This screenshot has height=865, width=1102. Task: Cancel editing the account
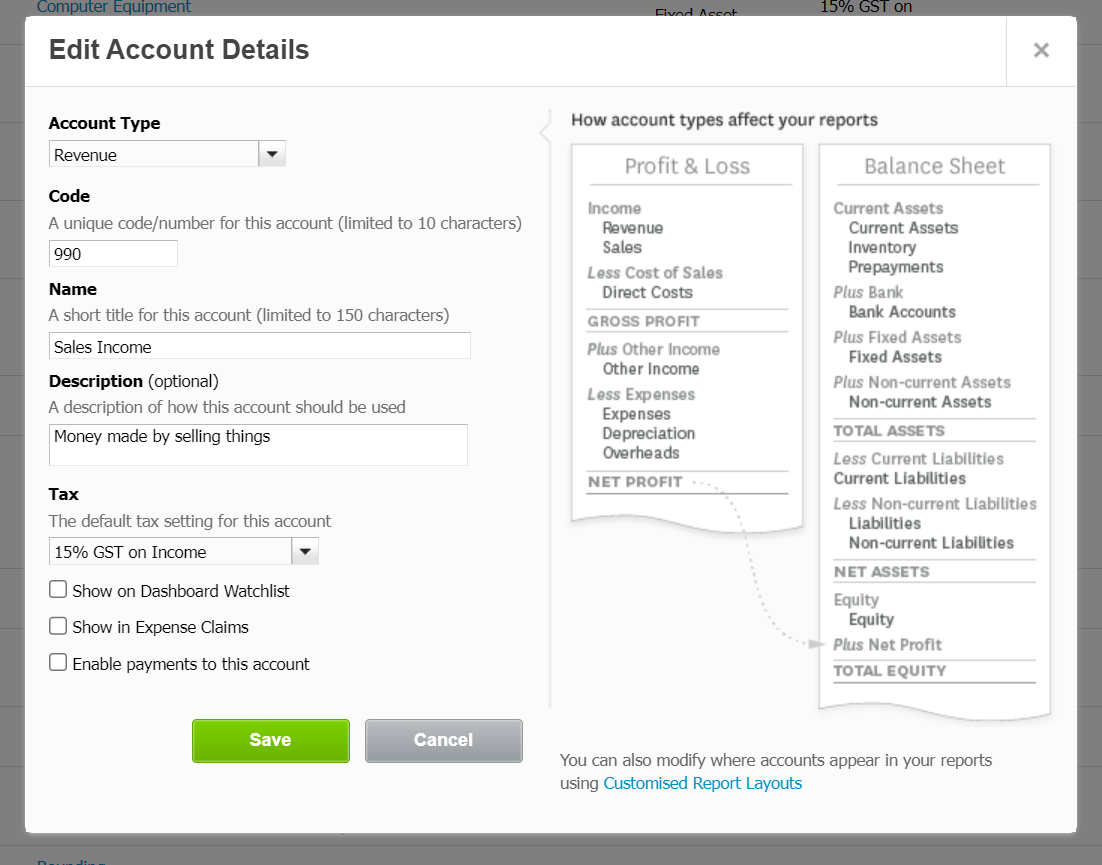coord(443,740)
